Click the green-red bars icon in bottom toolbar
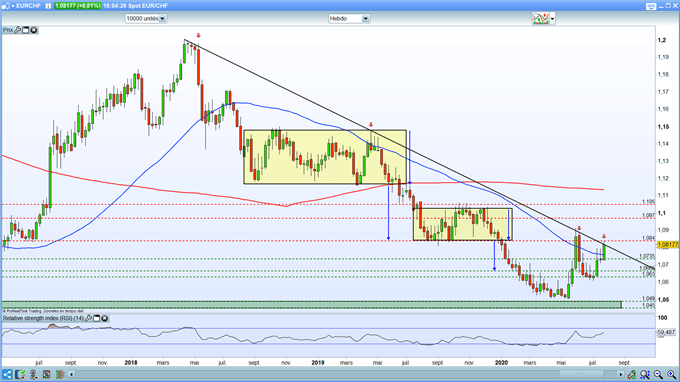The height and width of the screenshot is (382, 680). (59, 374)
